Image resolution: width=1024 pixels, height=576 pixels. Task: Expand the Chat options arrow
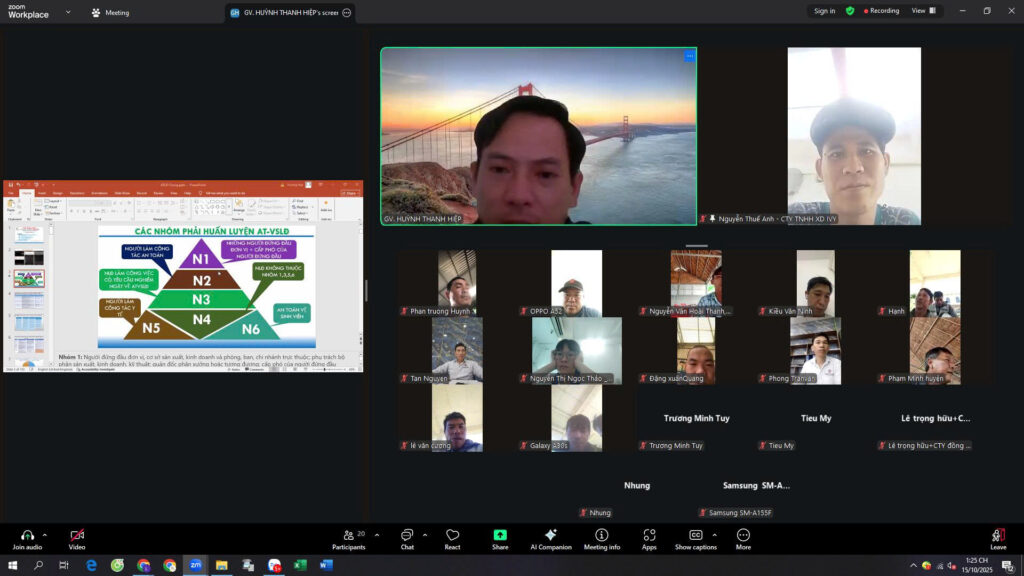(425, 534)
